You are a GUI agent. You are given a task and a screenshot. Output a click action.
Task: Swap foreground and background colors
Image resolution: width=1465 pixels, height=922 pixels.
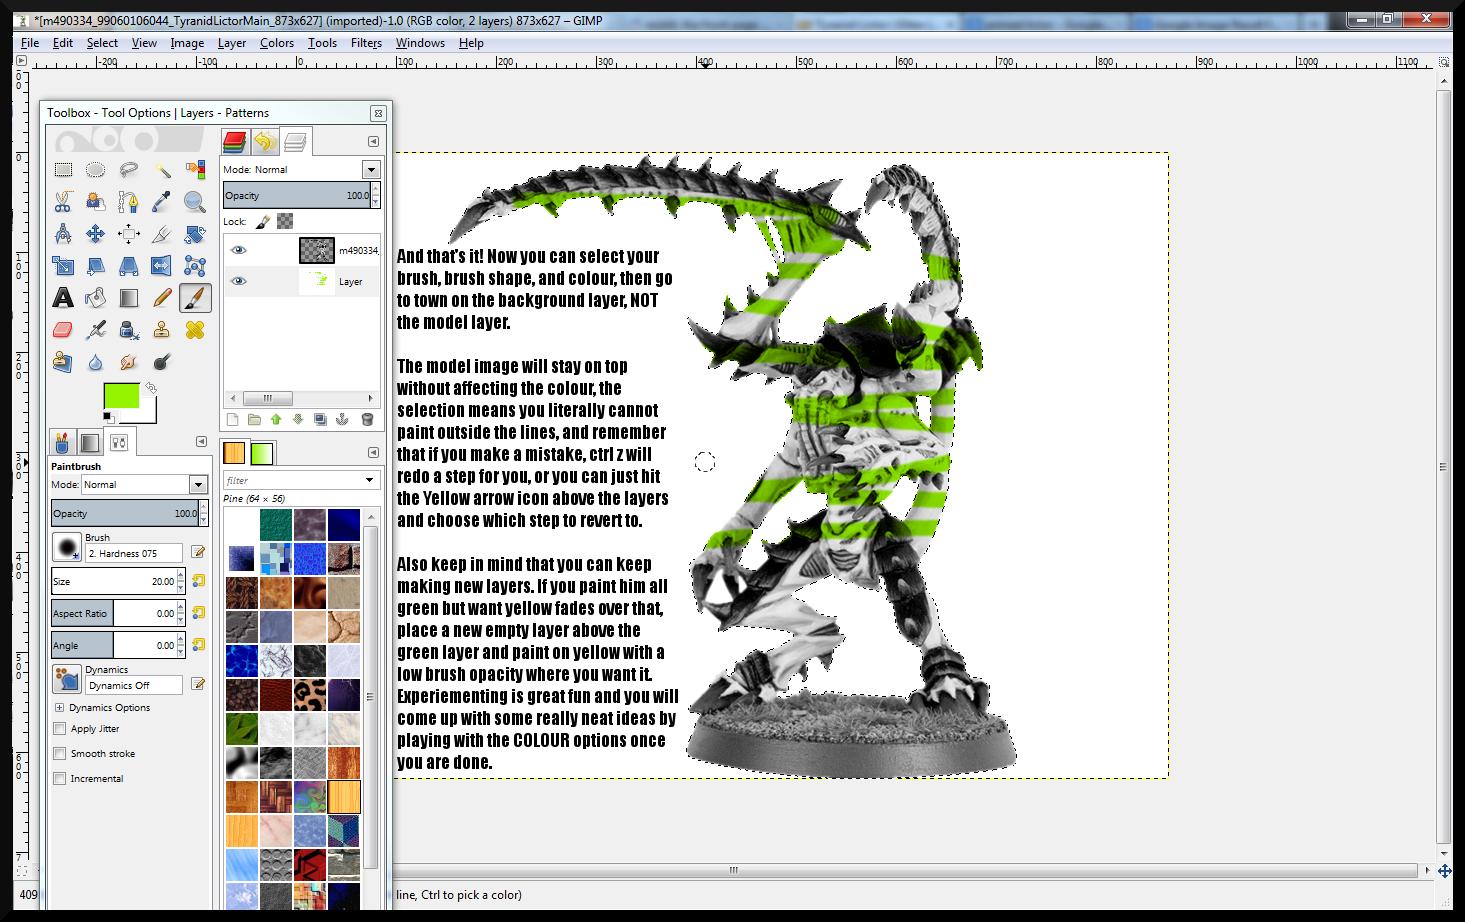pyautogui.click(x=151, y=387)
